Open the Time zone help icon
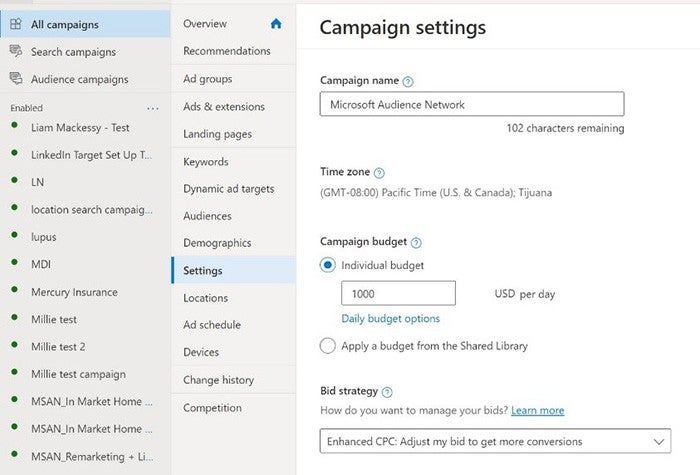The height and width of the screenshot is (475, 700). pos(379,173)
